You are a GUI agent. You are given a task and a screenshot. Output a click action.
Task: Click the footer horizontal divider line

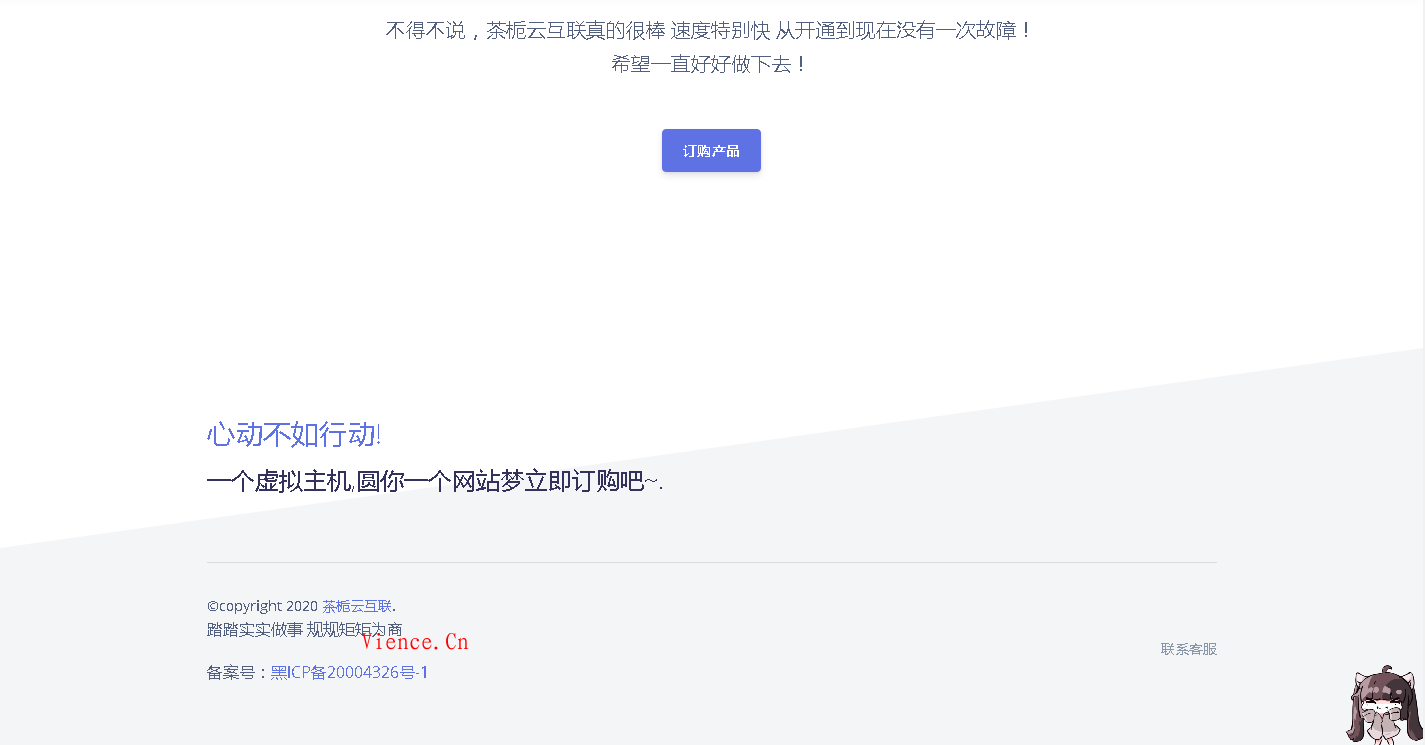pyautogui.click(x=711, y=562)
